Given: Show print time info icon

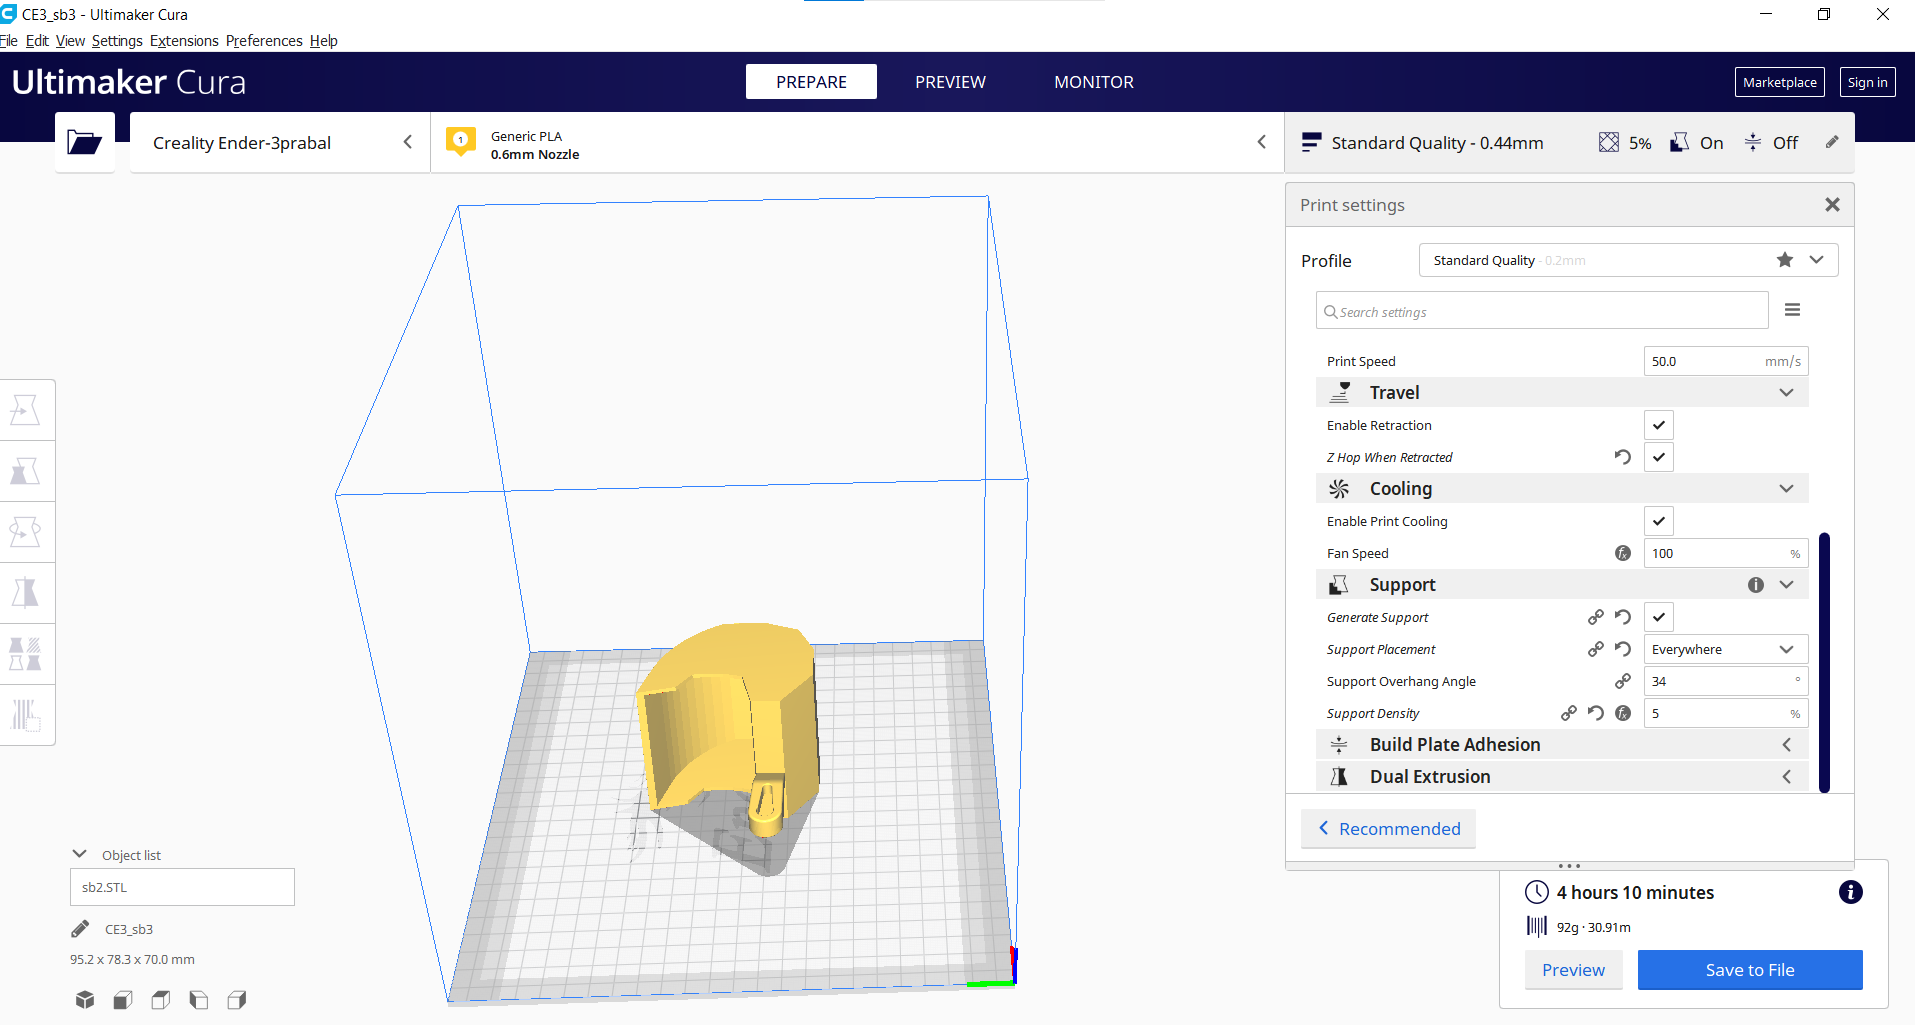Looking at the screenshot, I should tap(1851, 892).
